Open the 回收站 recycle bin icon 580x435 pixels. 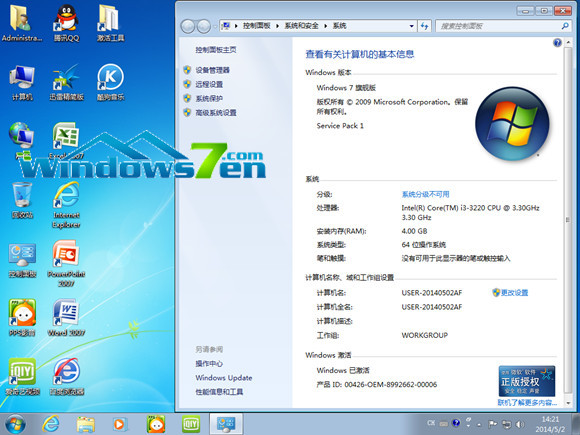point(22,200)
